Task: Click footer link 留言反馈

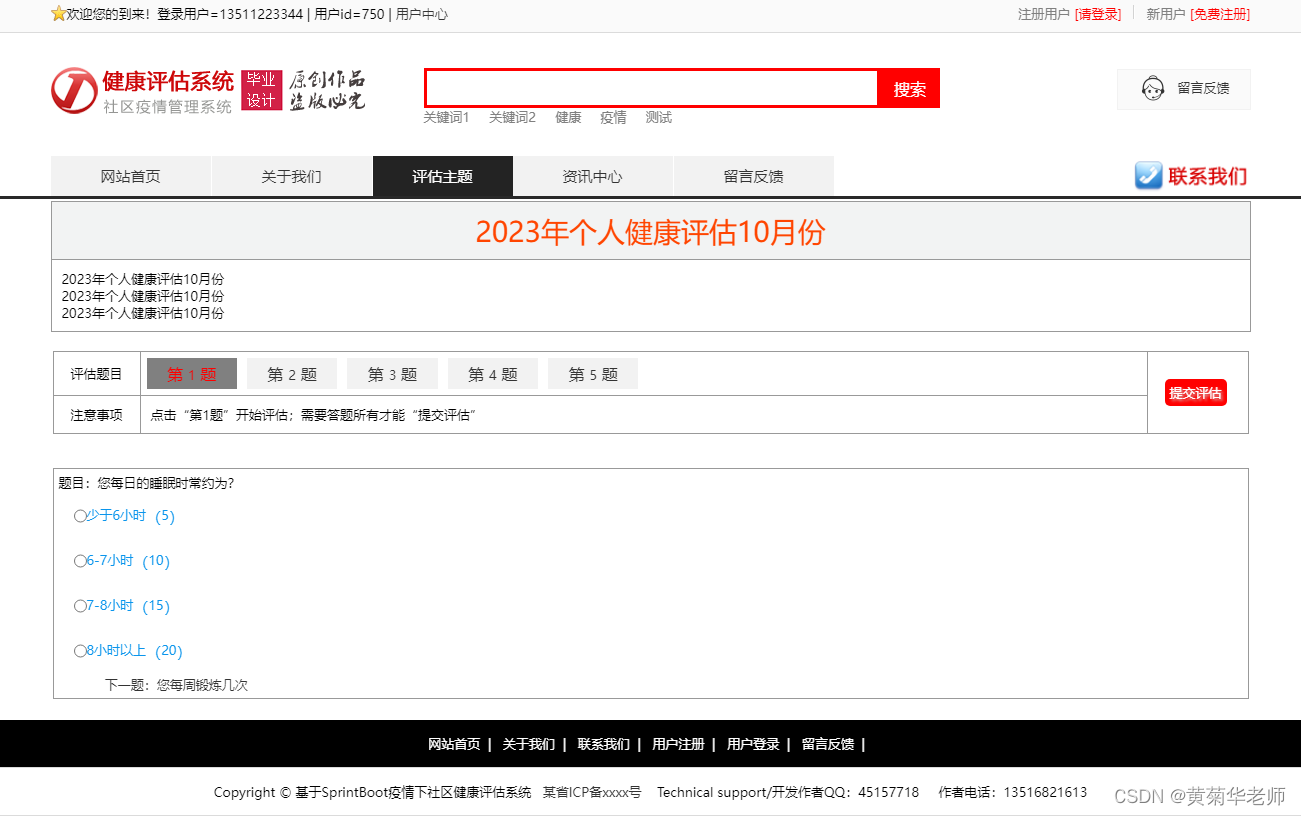Action: click(828, 744)
